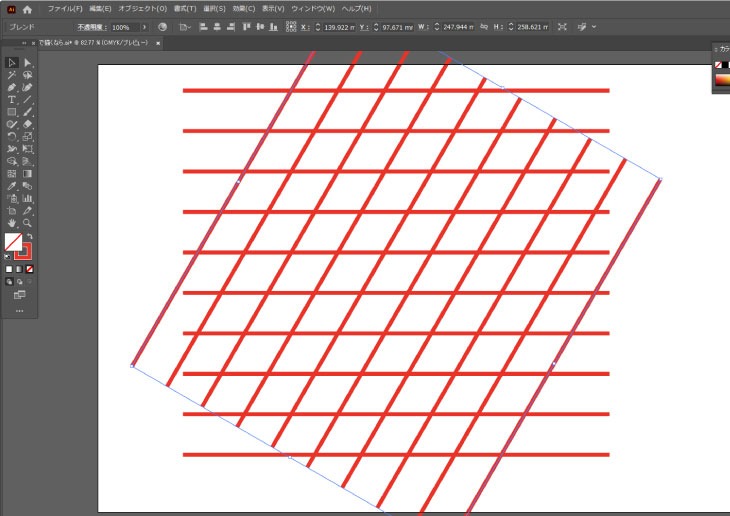730x516 pixels.
Task: Select the Rectangle tool
Action: 12,112
